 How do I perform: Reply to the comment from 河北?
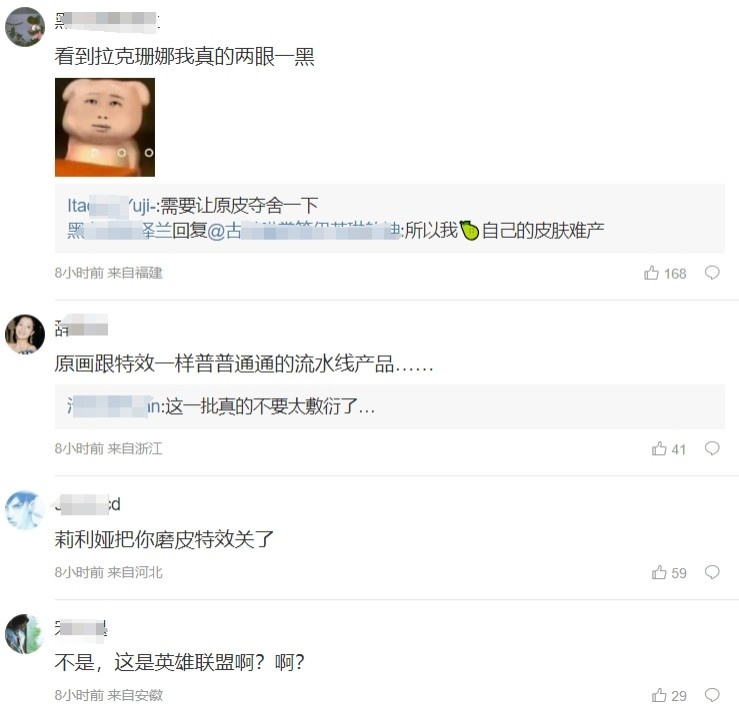tap(712, 572)
